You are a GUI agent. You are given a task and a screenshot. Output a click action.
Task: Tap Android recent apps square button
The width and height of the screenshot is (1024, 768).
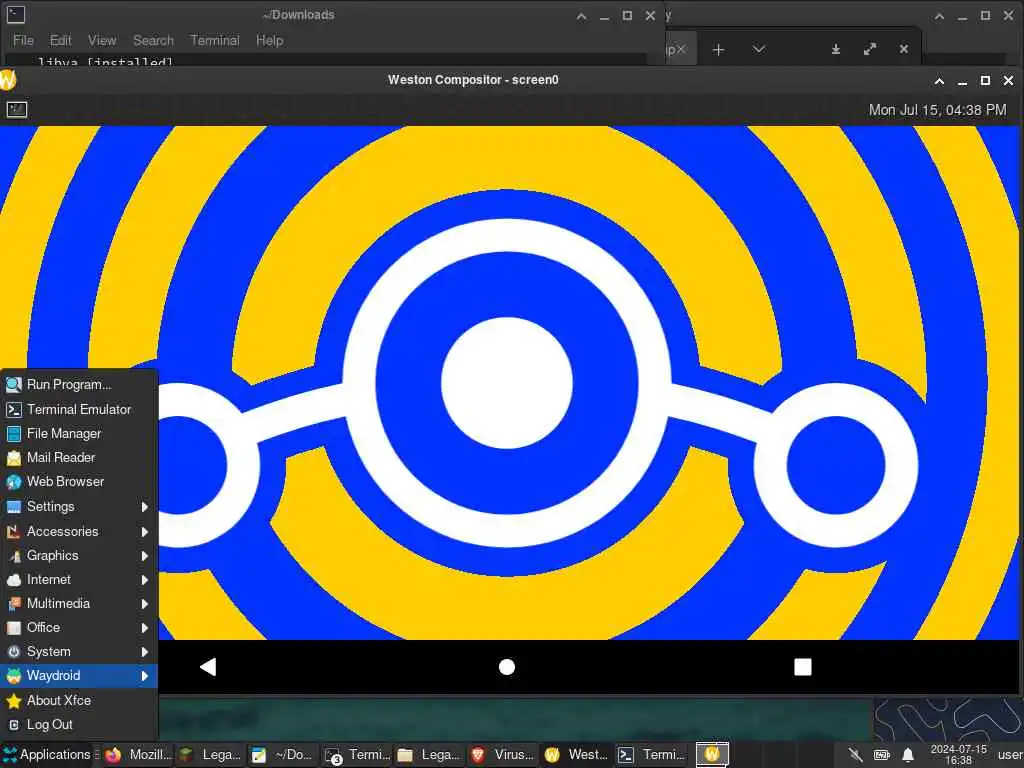click(x=803, y=667)
